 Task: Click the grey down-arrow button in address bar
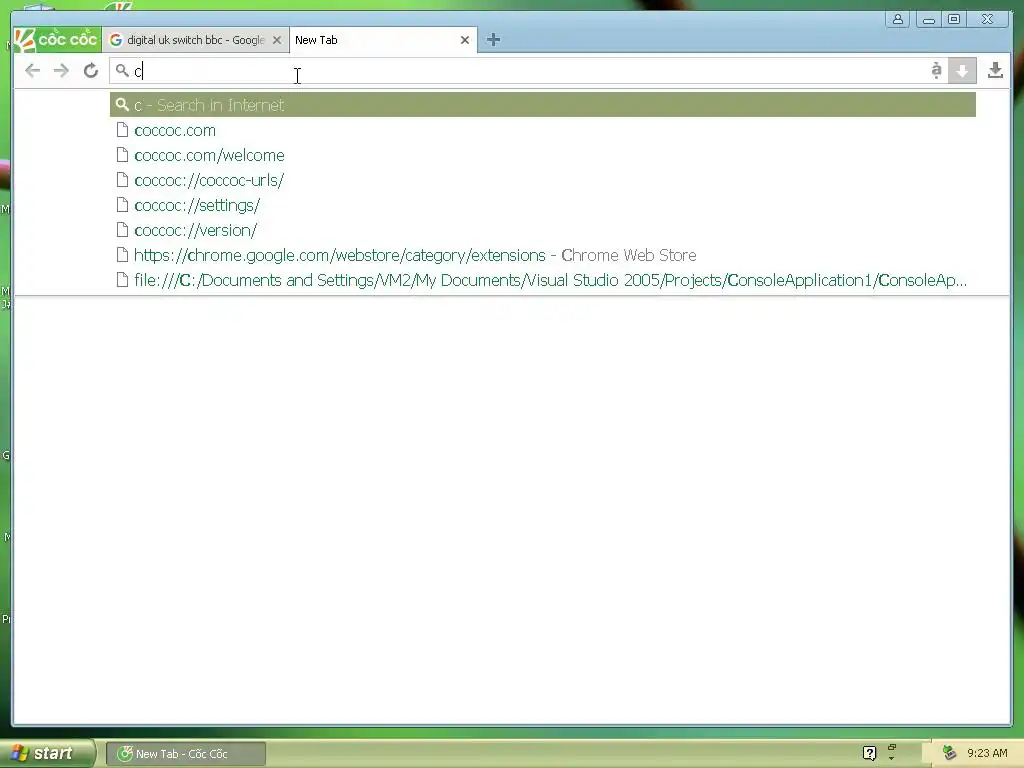[x=962, y=71]
